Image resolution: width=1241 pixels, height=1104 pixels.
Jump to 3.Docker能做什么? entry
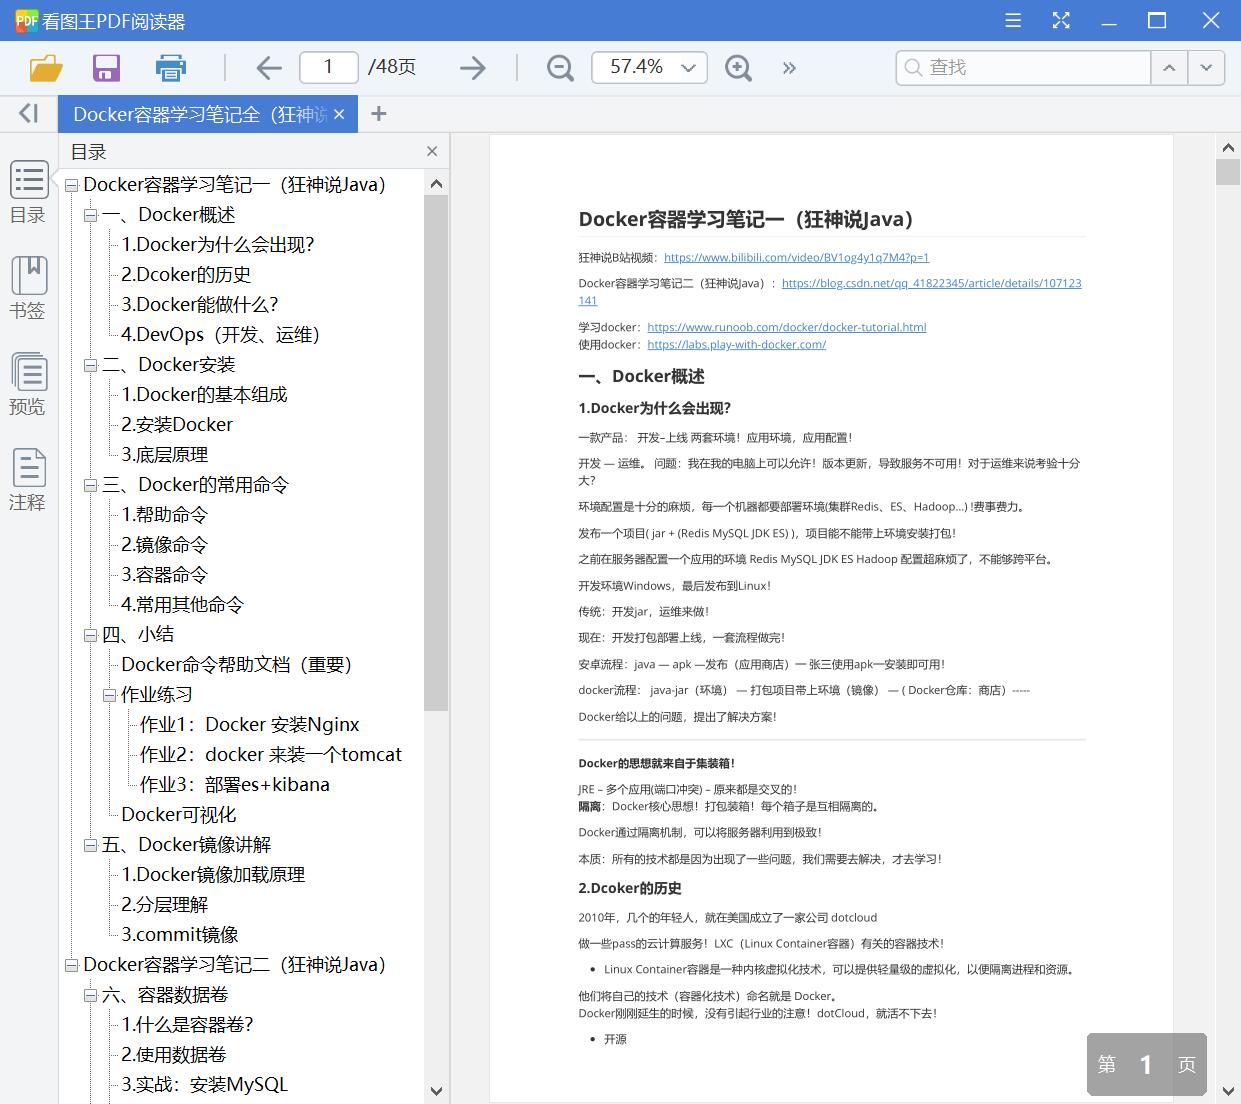[x=200, y=305]
